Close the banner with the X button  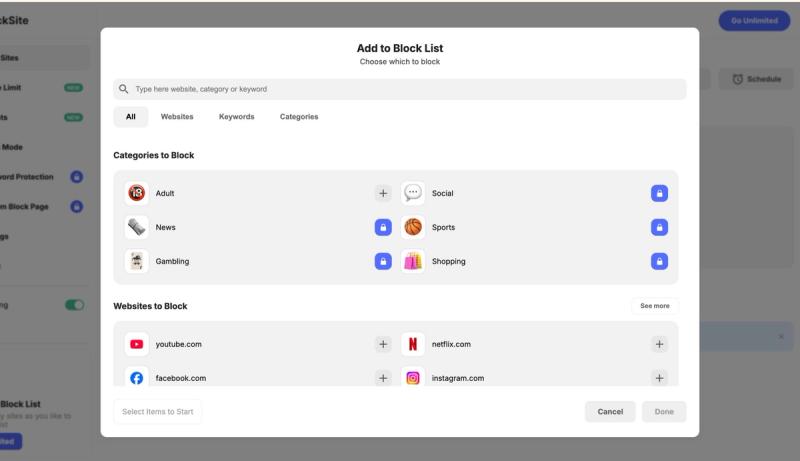[781, 337]
